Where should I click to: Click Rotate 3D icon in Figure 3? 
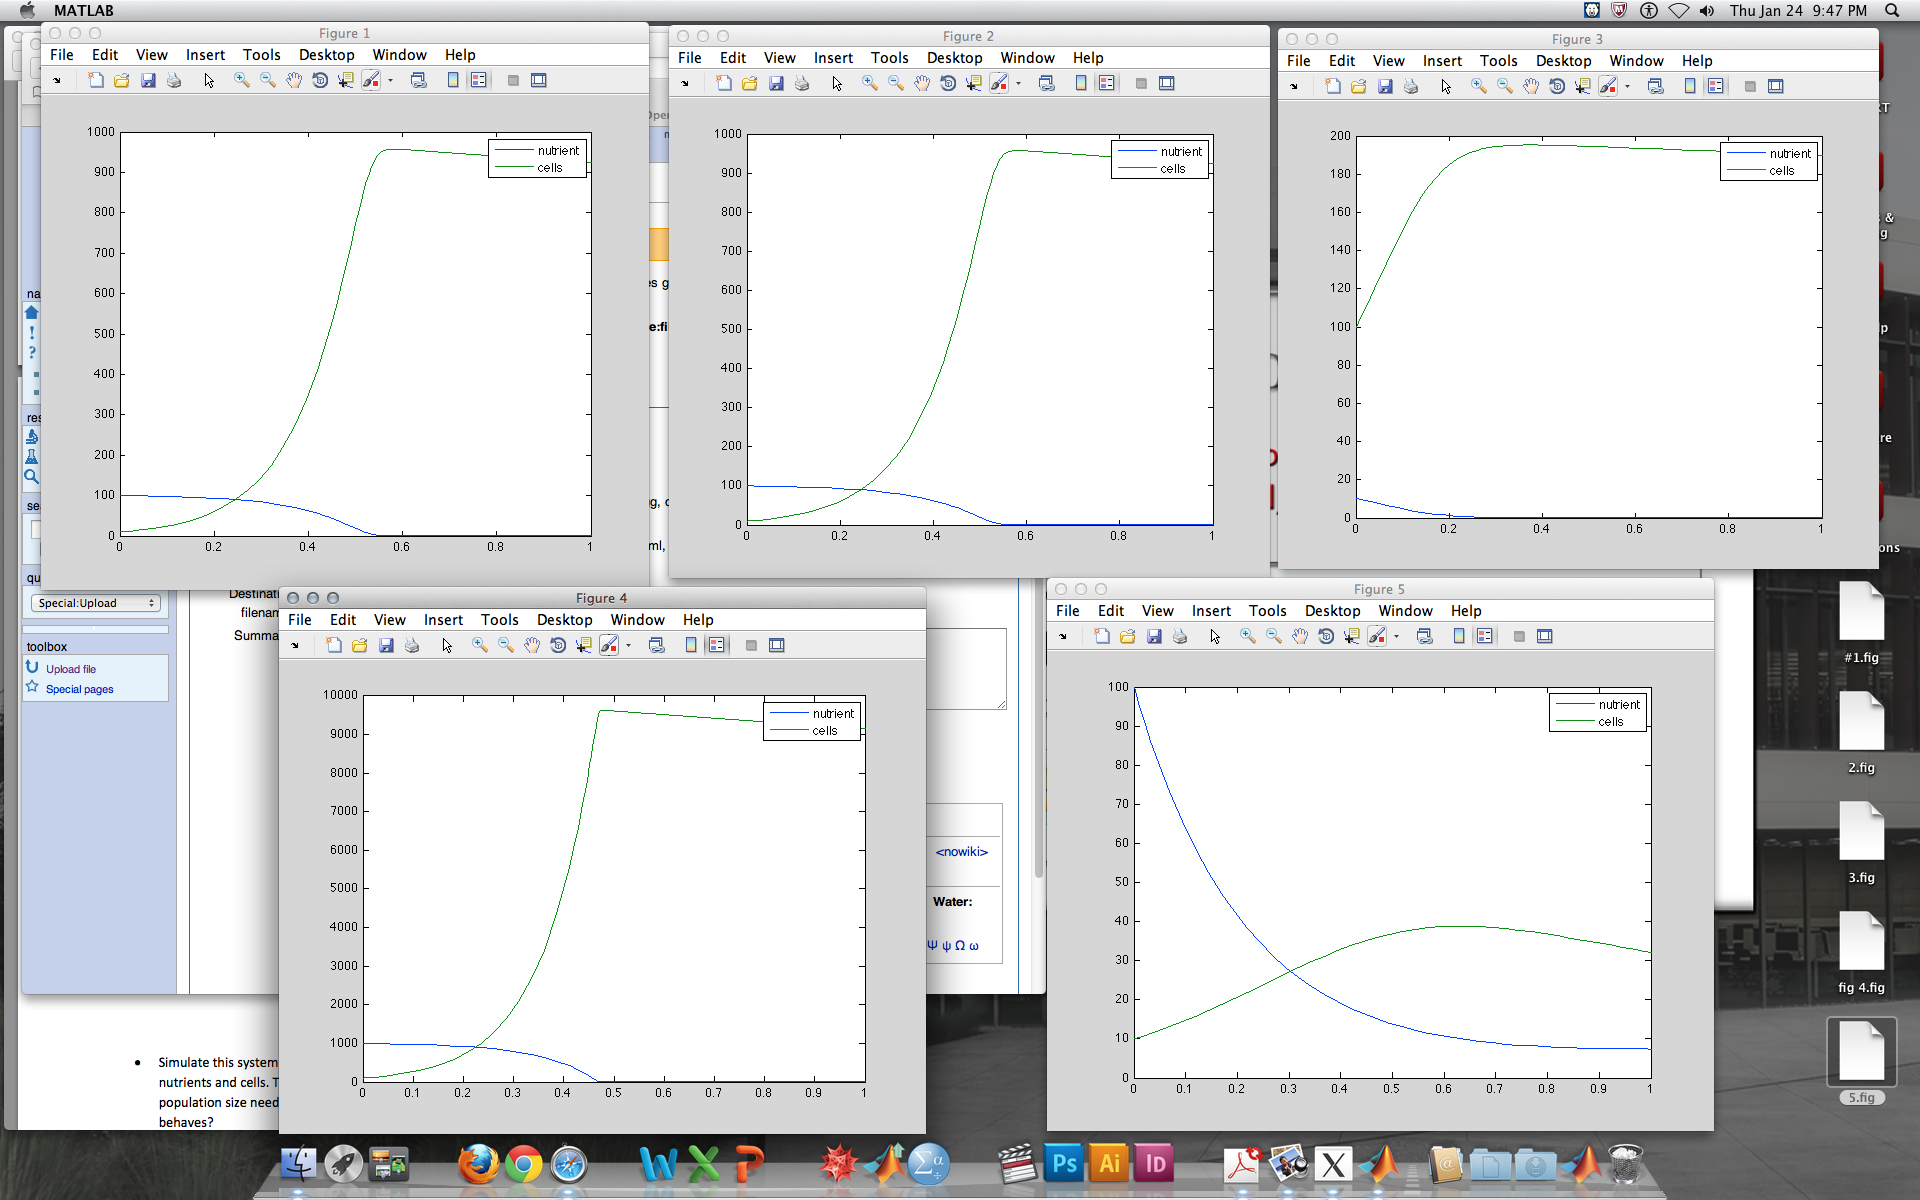(x=1557, y=86)
